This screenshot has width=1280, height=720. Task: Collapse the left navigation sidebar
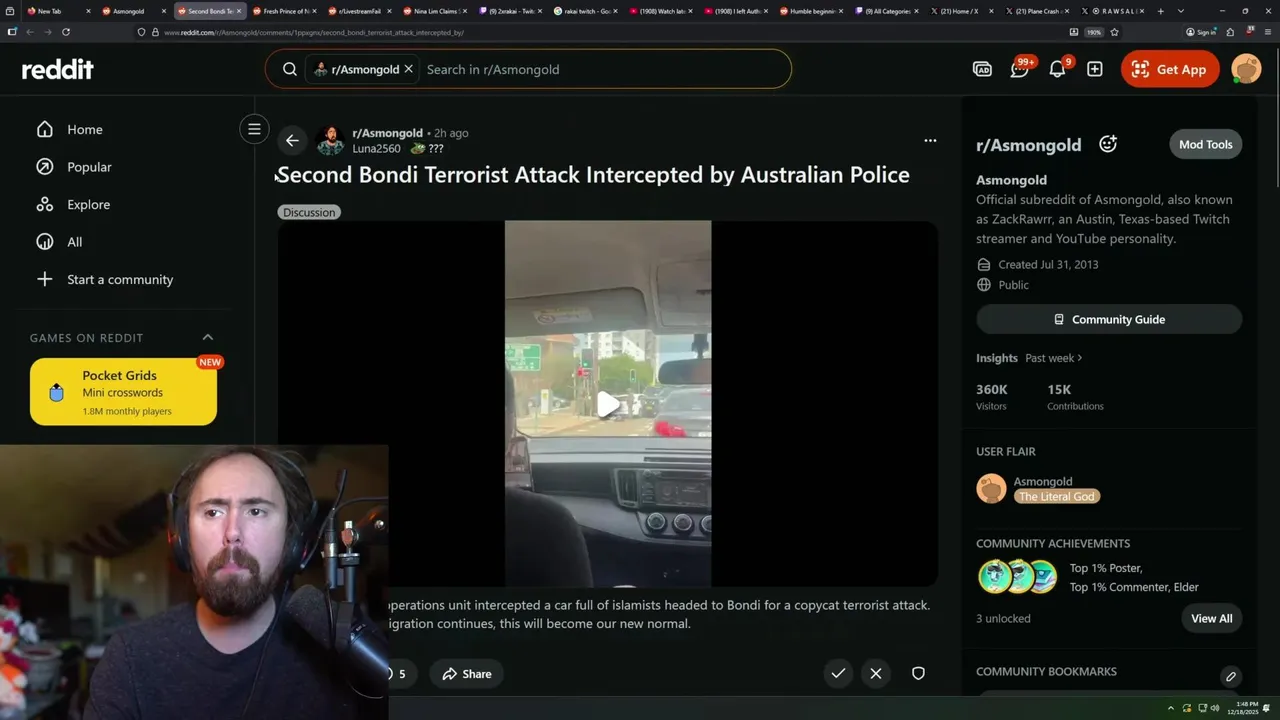point(254,129)
